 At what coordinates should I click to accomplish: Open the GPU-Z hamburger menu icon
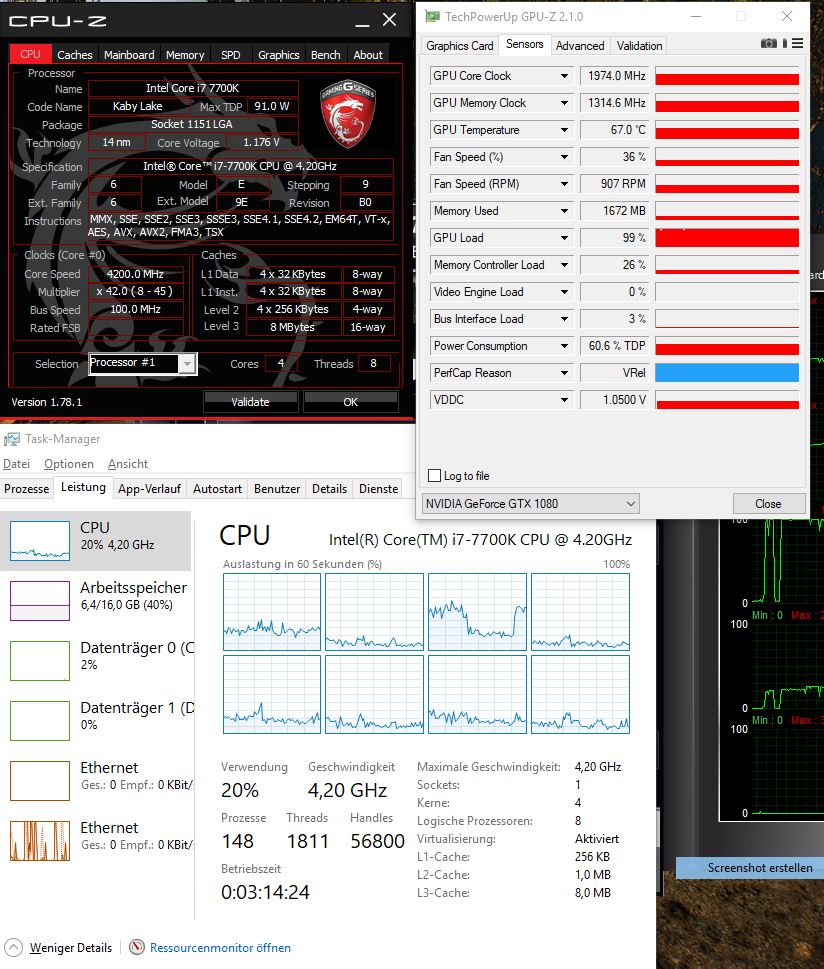[x=797, y=43]
